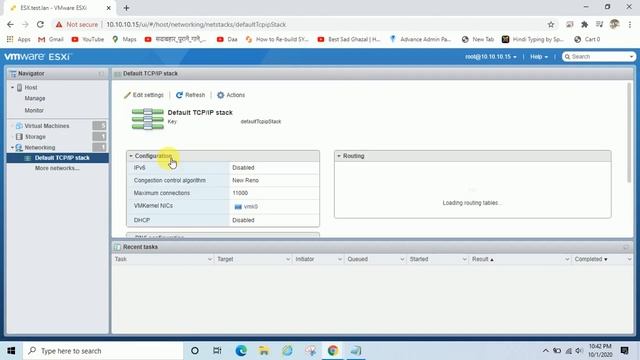Launch Microsoft Edge from the taskbar
Viewport: 640px width, 360px height.
[x=241, y=351]
